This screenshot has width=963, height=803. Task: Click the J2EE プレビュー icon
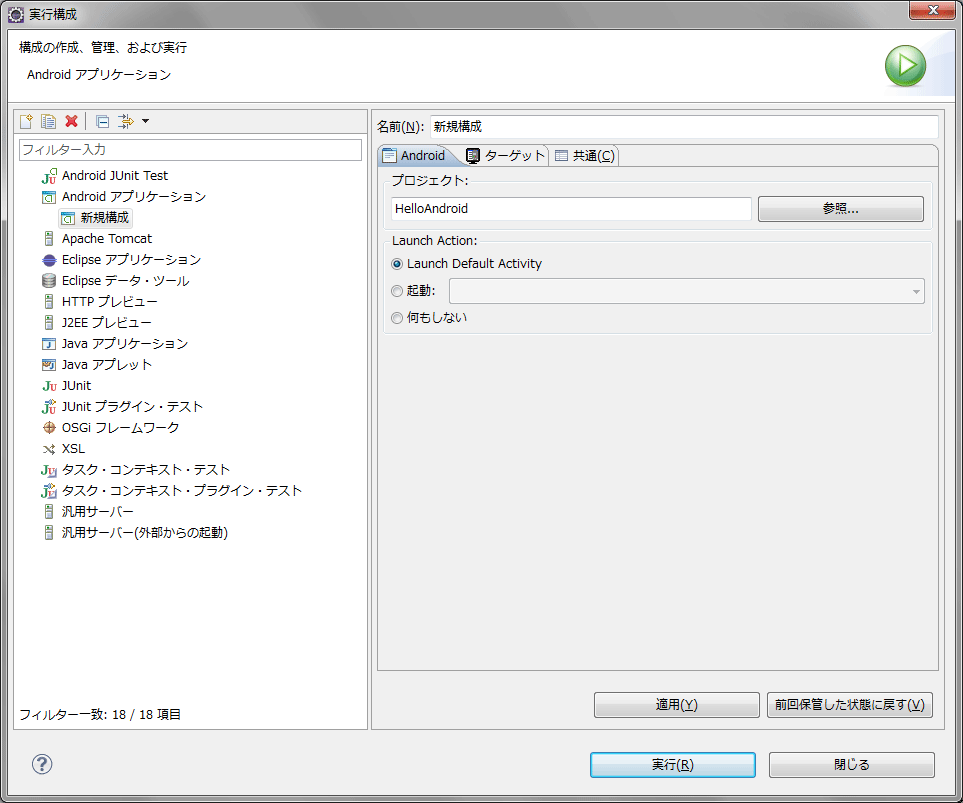pos(49,323)
